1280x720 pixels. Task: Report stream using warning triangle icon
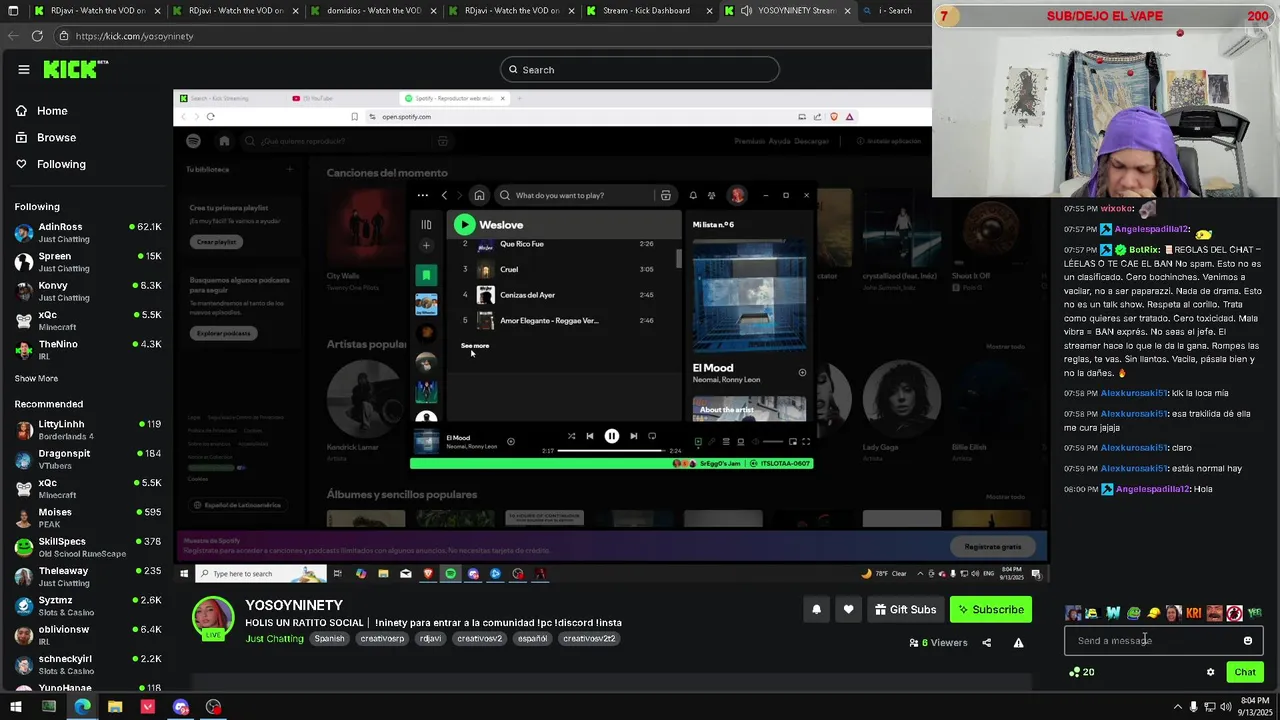click(1018, 643)
